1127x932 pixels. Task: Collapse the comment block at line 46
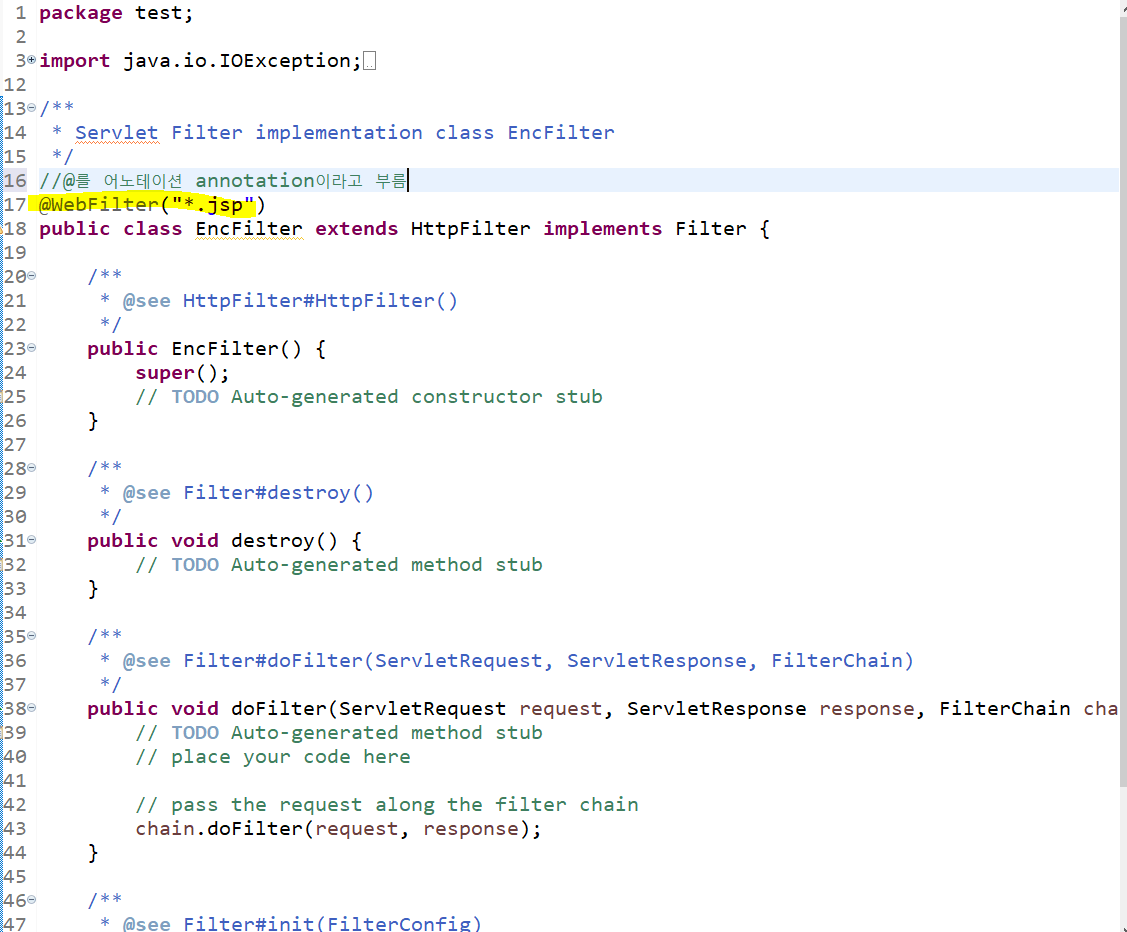pos(32,900)
